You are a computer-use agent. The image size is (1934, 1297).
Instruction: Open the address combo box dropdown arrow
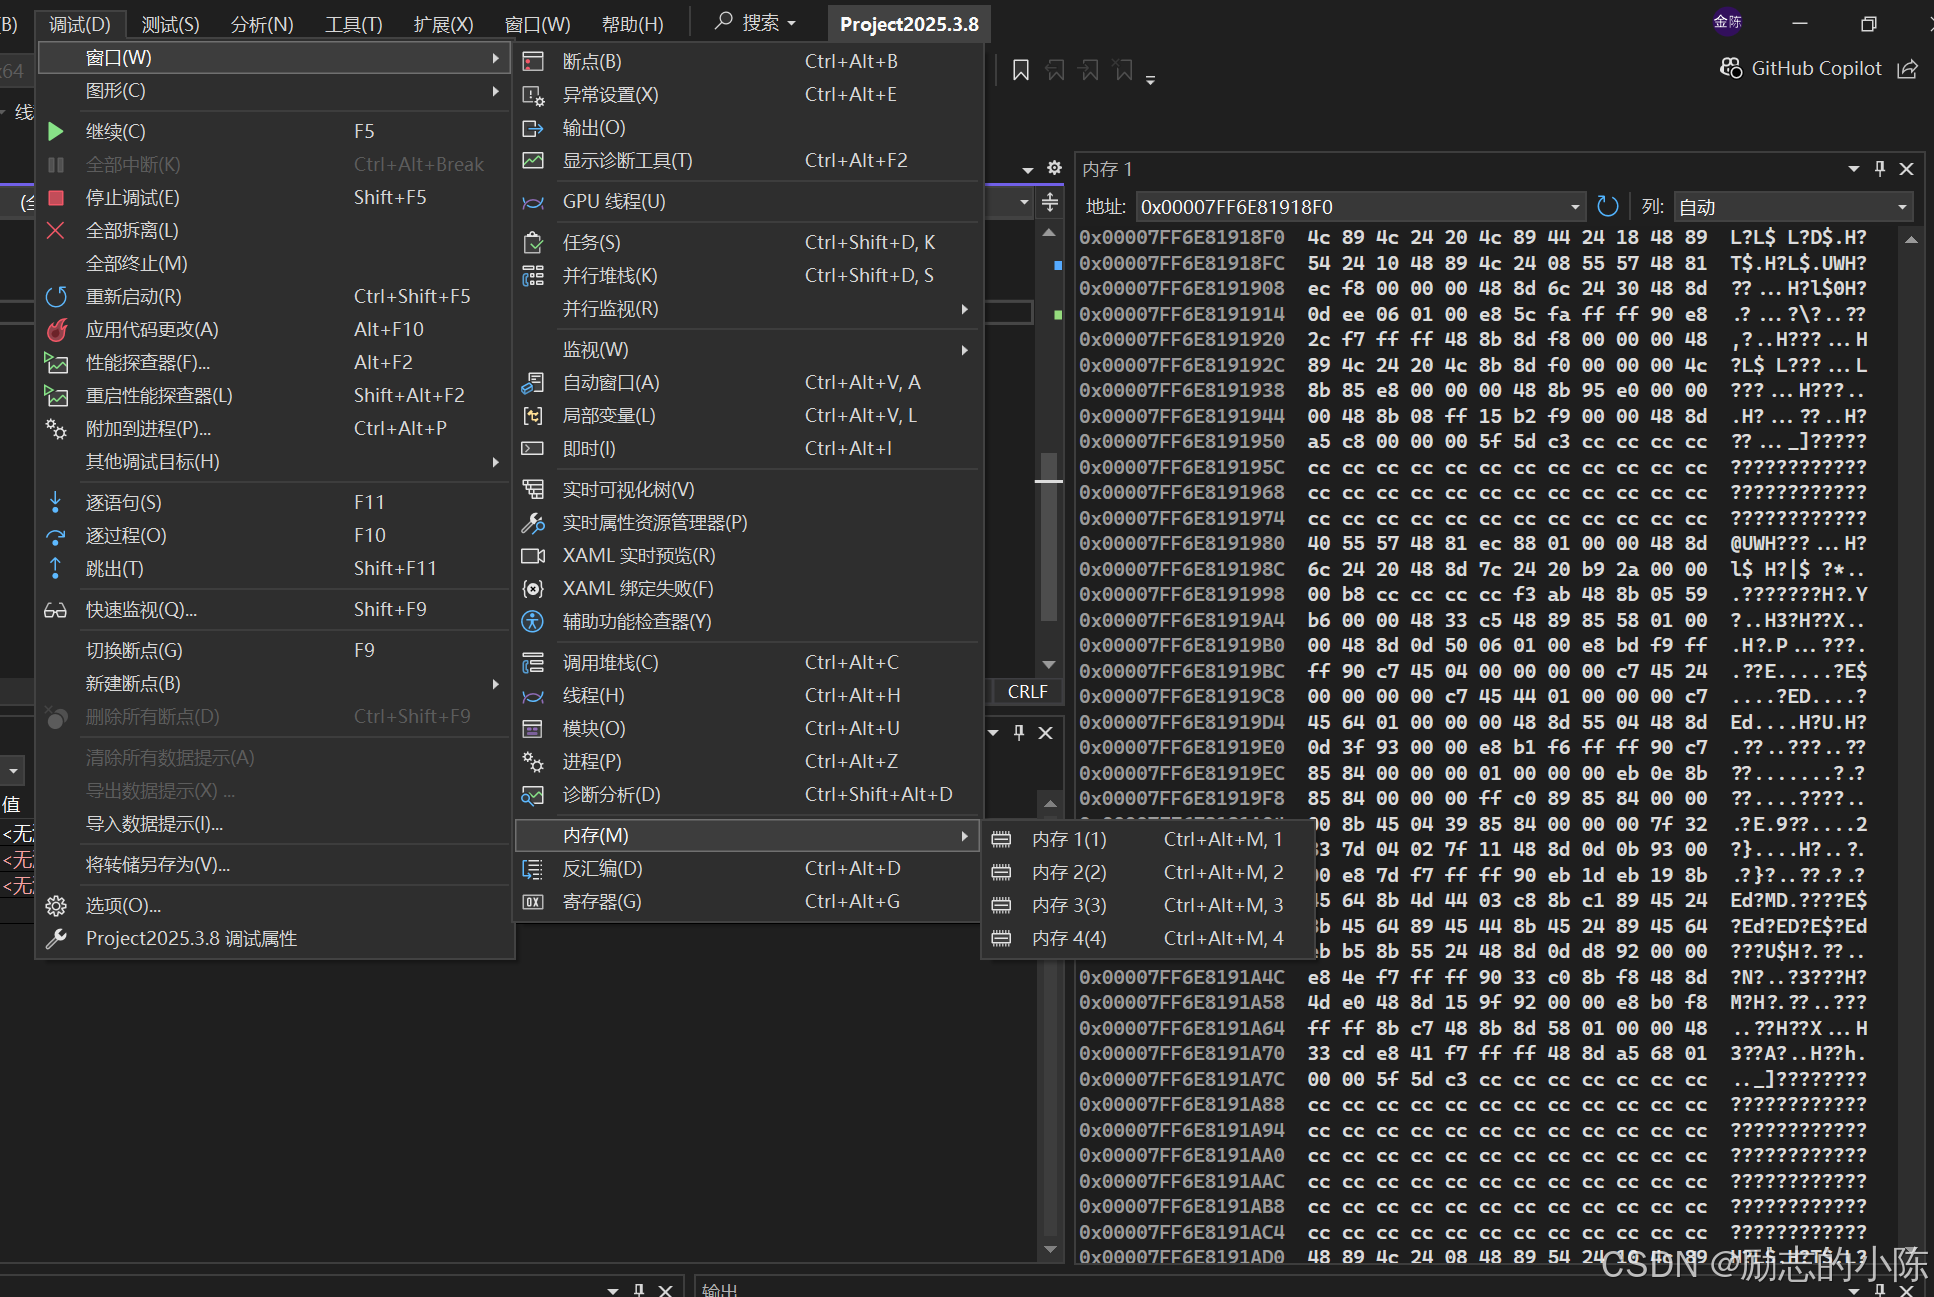(x=1575, y=207)
